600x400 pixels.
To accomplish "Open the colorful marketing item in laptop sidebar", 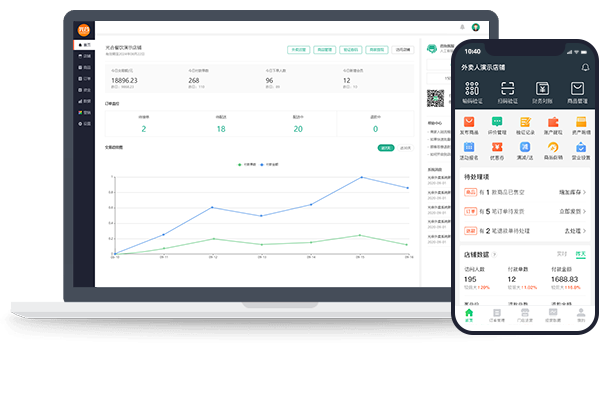I will (84, 113).
